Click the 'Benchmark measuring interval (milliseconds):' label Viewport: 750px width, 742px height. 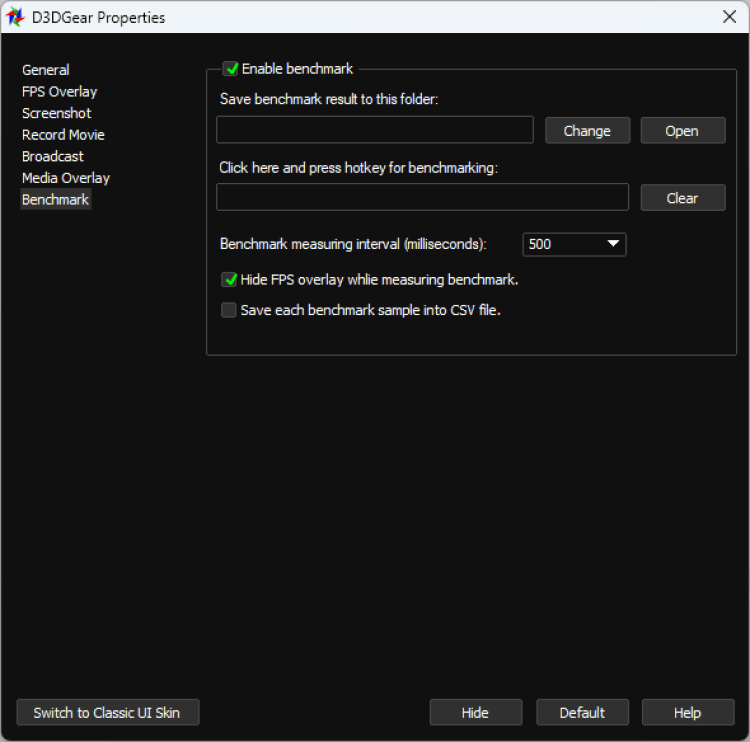(353, 244)
